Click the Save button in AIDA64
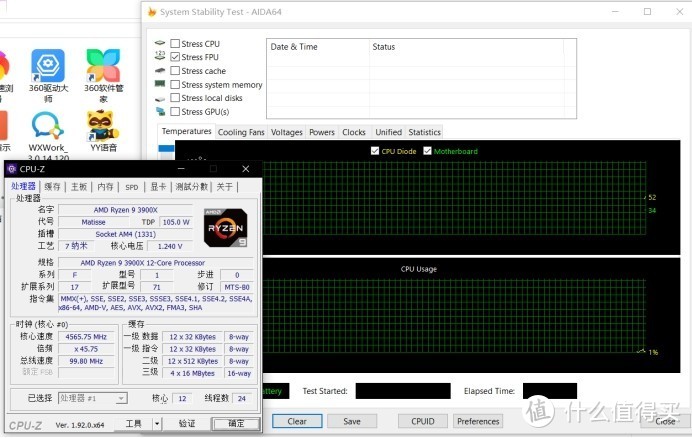 pos(352,421)
